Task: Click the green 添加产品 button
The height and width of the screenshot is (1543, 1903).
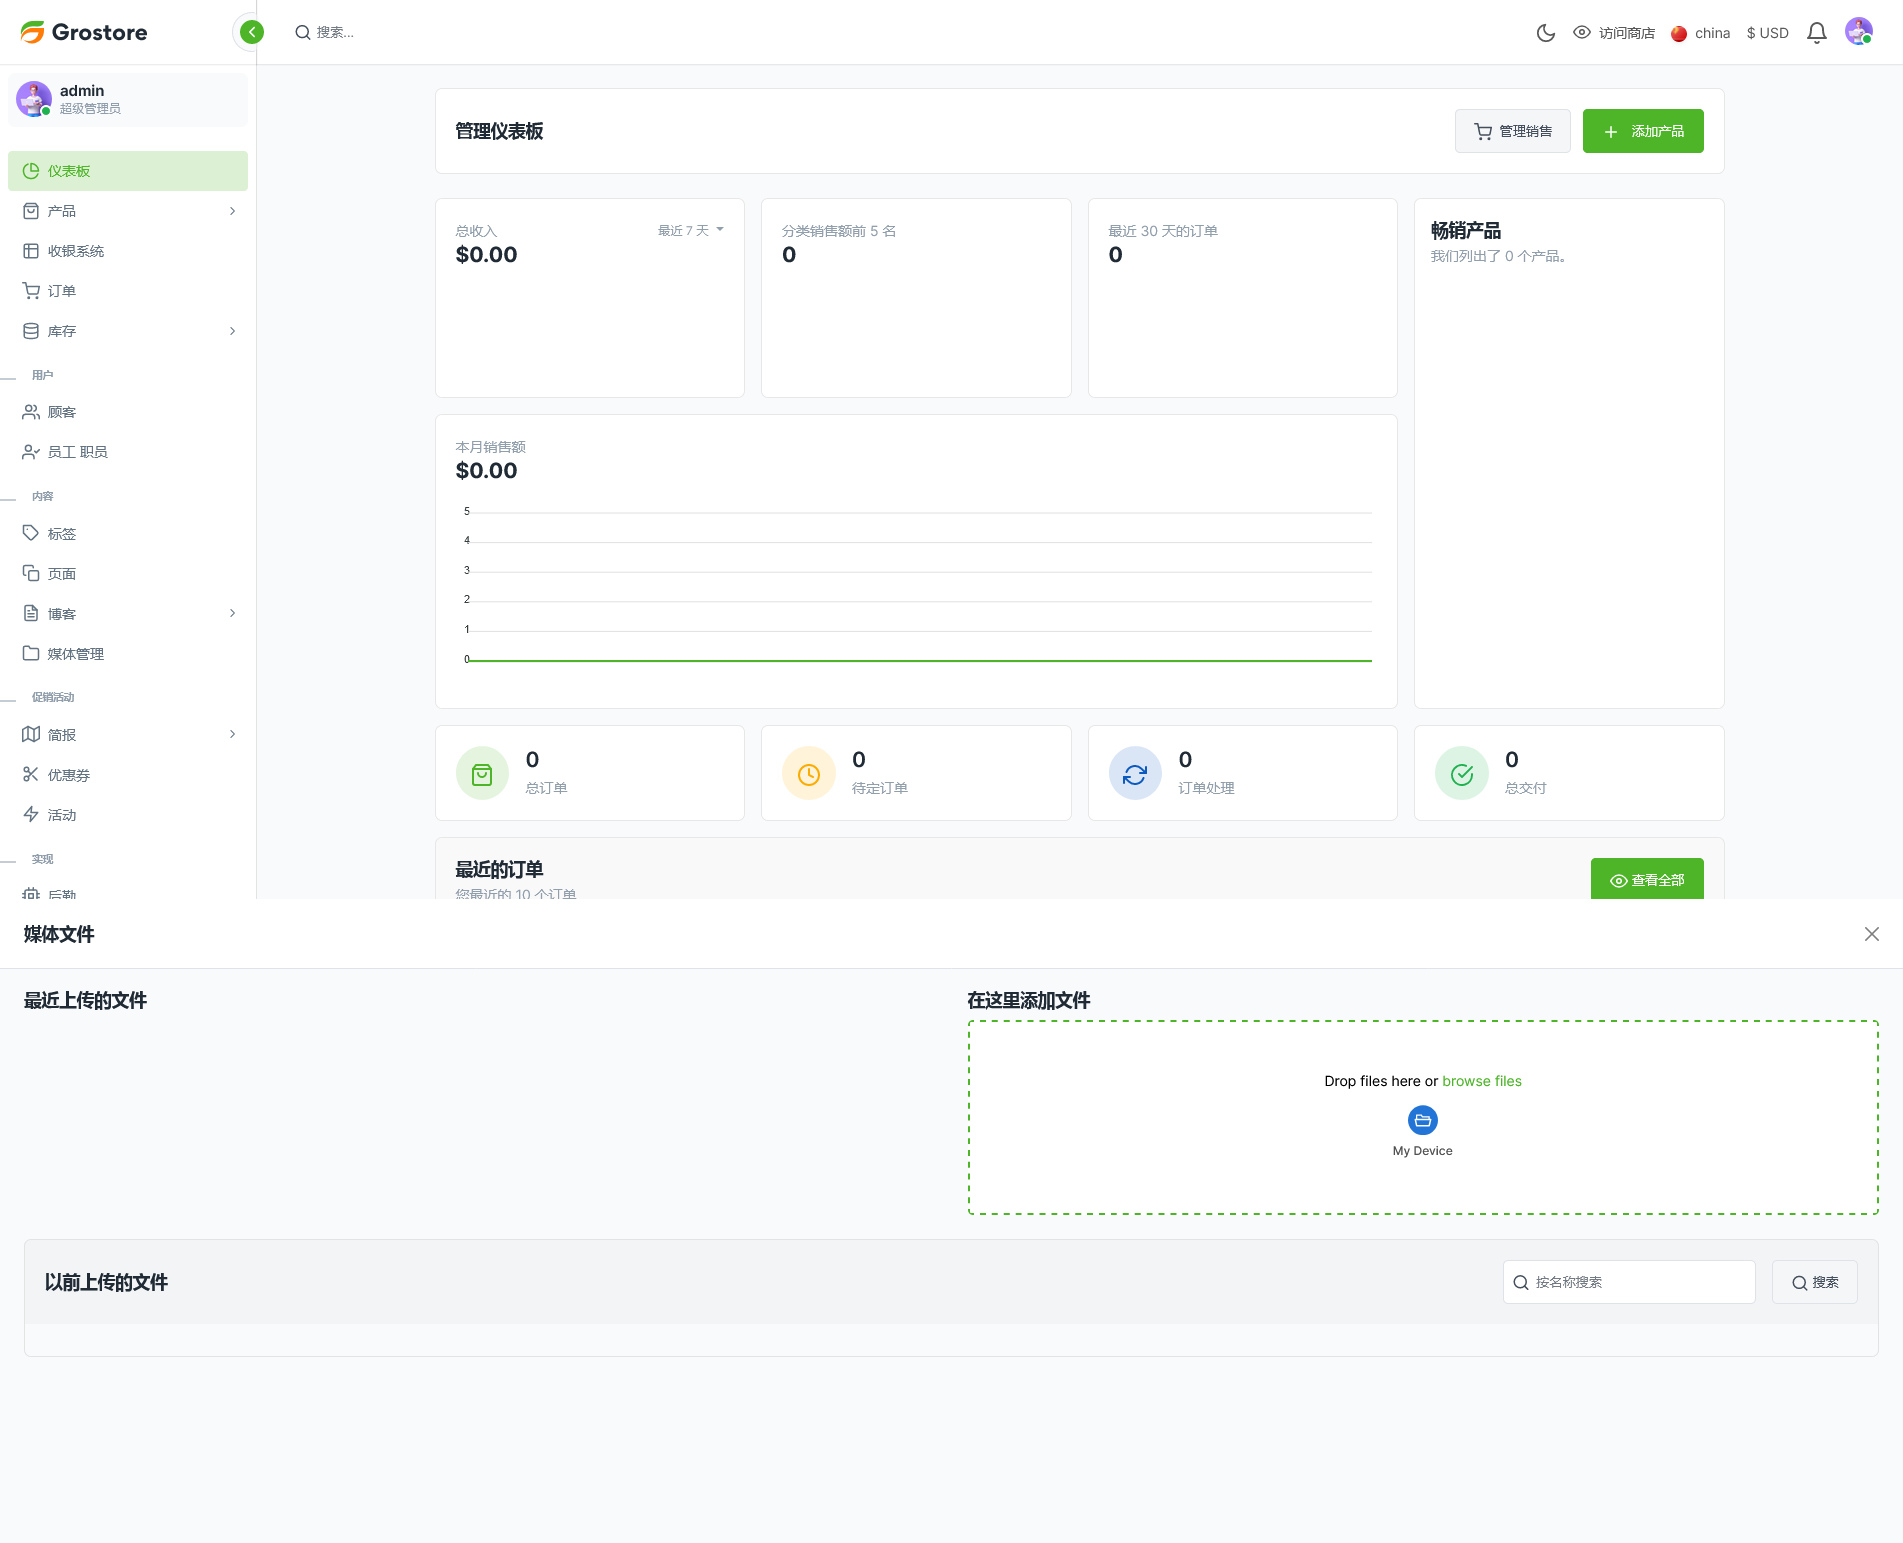Action: click(x=1643, y=131)
